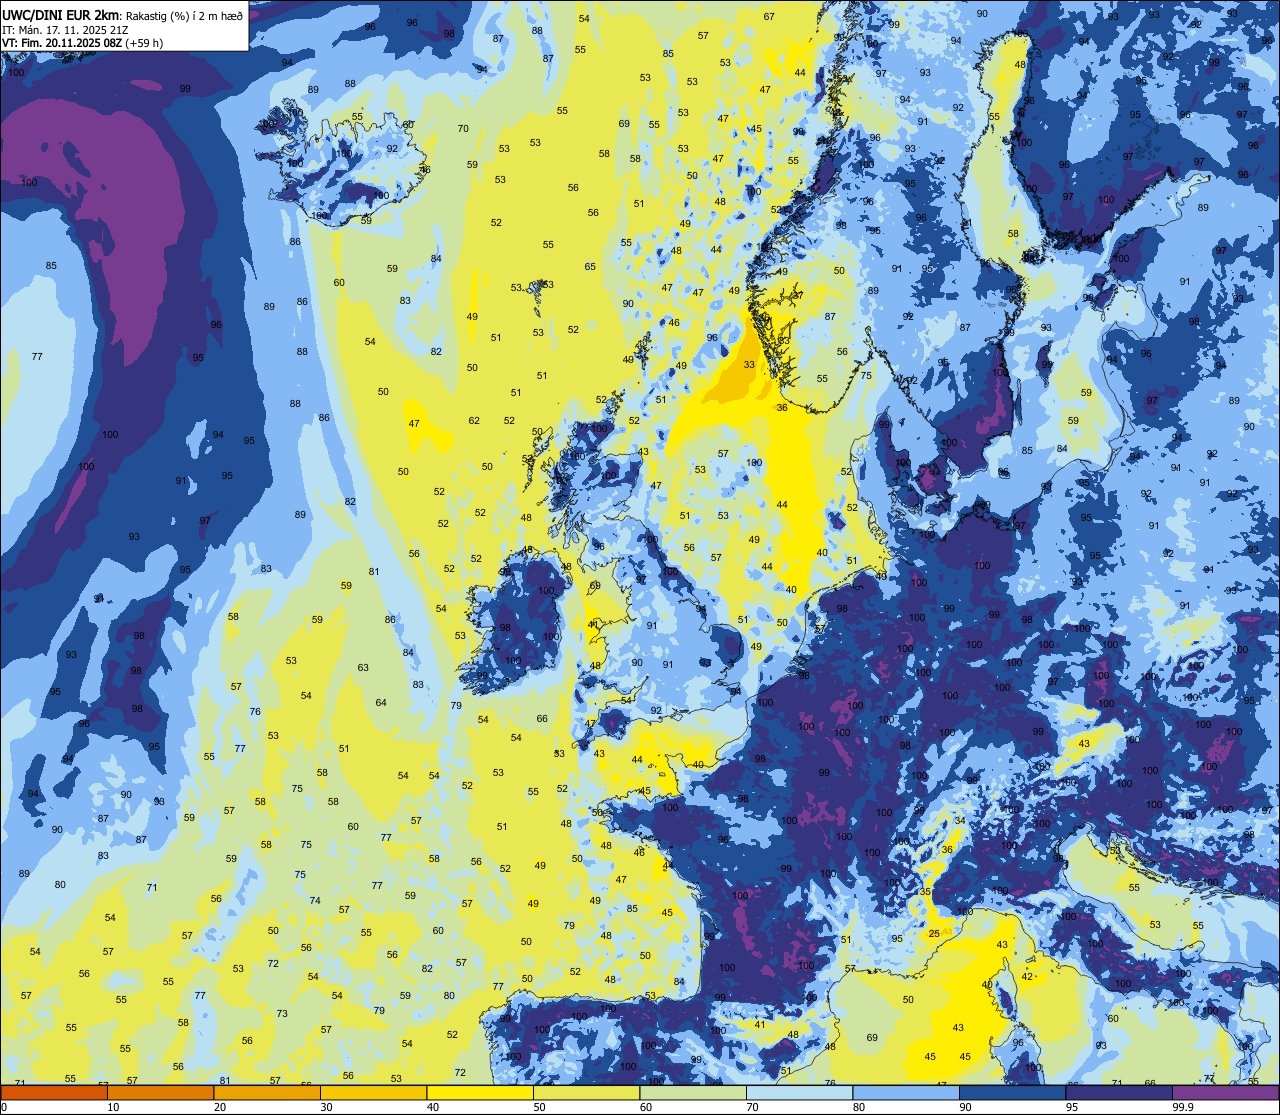The width and height of the screenshot is (1280, 1115).
Task: Click the legend tick label '40'
Action: pyautogui.click(x=432, y=1107)
